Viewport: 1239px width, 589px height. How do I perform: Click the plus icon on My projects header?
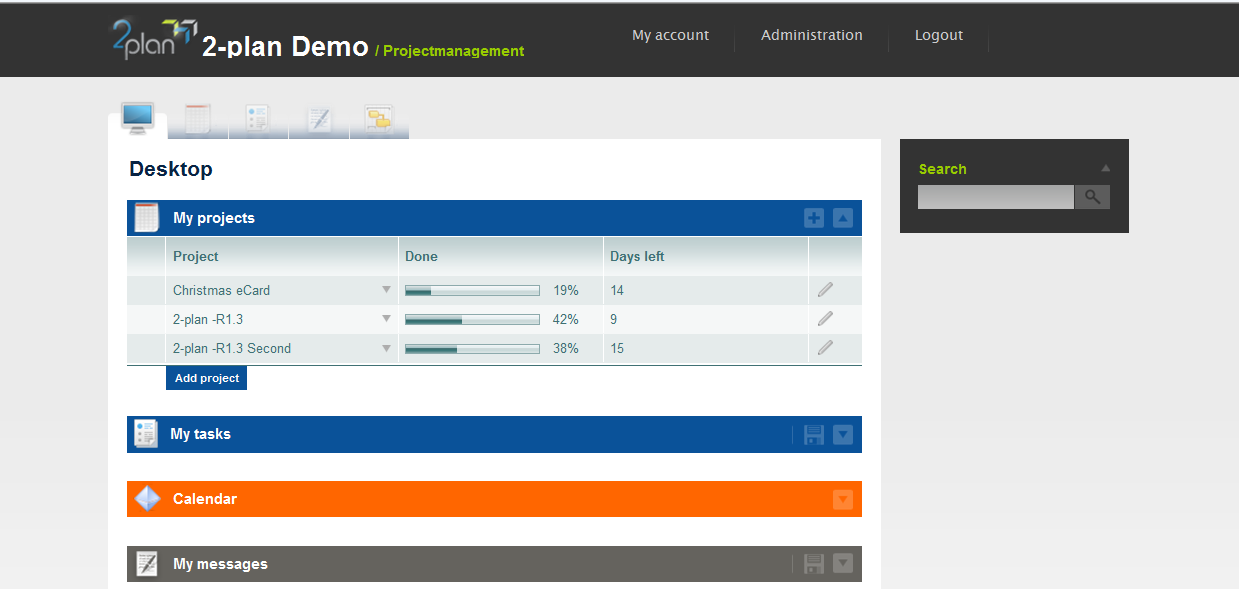pos(813,217)
